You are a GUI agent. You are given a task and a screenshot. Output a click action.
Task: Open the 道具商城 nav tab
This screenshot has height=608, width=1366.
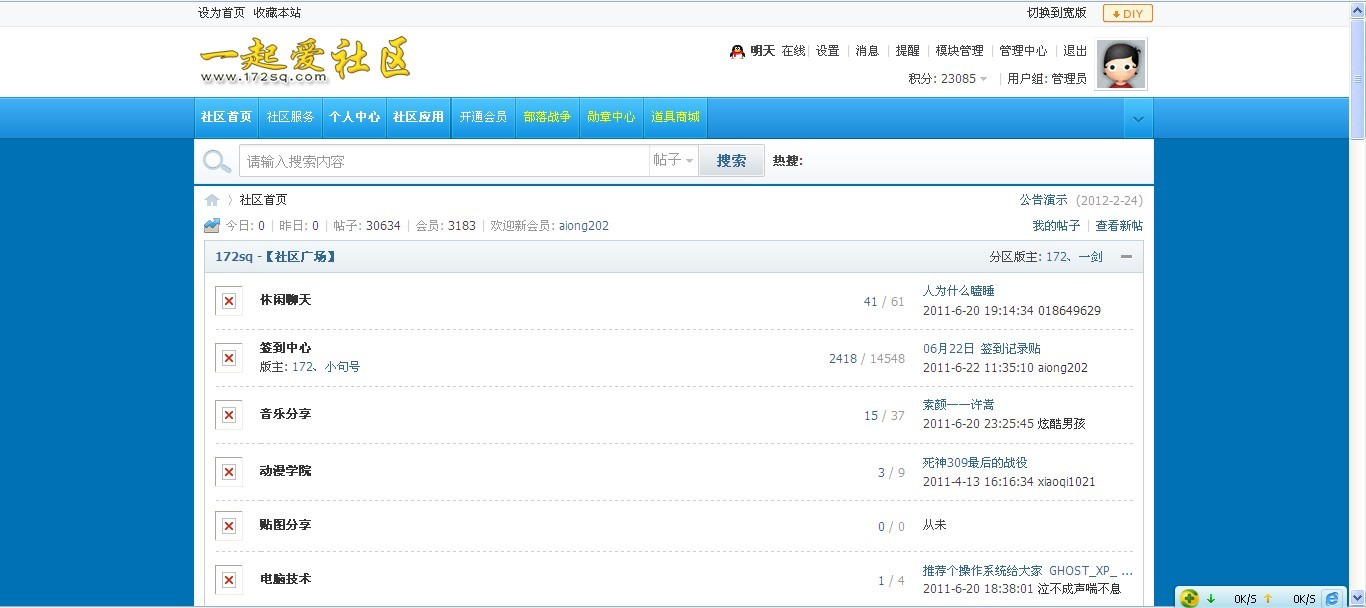point(675,118)
